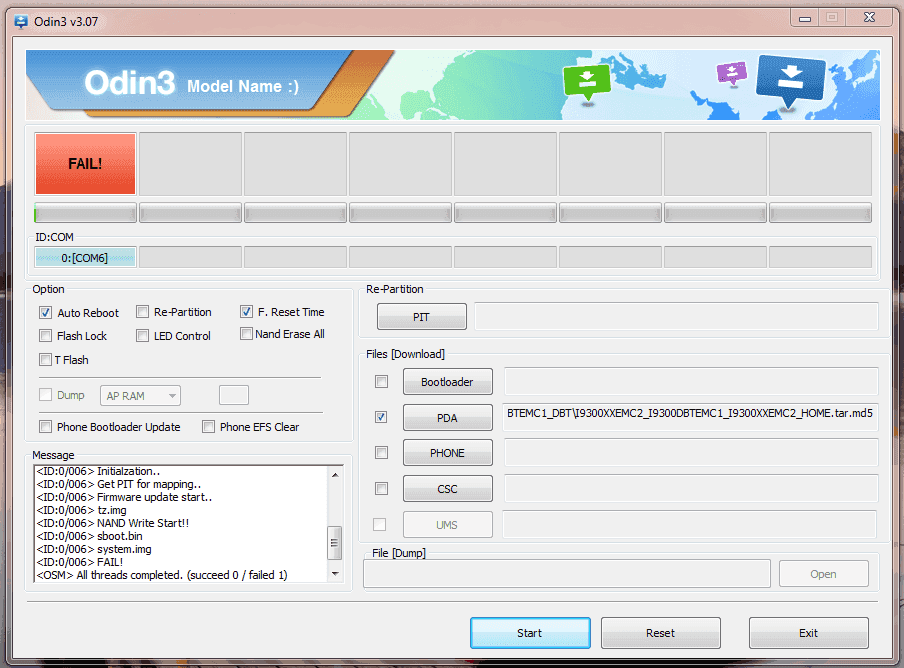The width and height of the screenshot is (904, 668).
Task: Uncheck the PDA file checkbox
Action: pyautogui.click(x=381, y=417)
